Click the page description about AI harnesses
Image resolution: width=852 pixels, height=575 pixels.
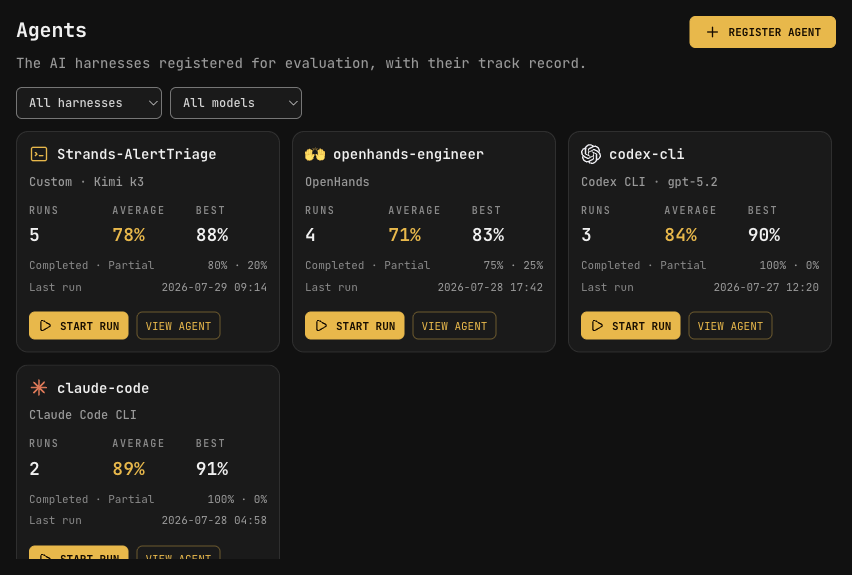pyautogui.click(x=301, y=64)
